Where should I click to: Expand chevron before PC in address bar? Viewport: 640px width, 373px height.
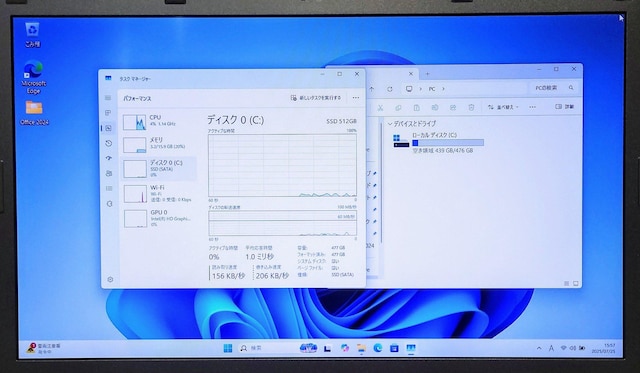coord(420,89)
